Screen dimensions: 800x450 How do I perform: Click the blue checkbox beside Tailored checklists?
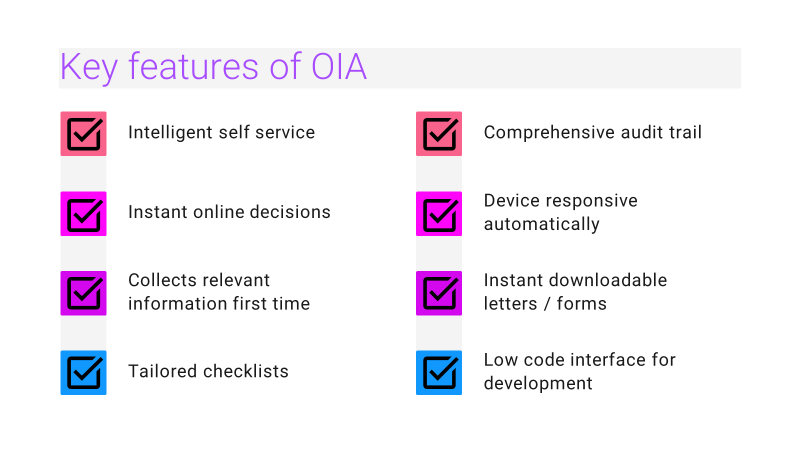[x=83, y=372]
